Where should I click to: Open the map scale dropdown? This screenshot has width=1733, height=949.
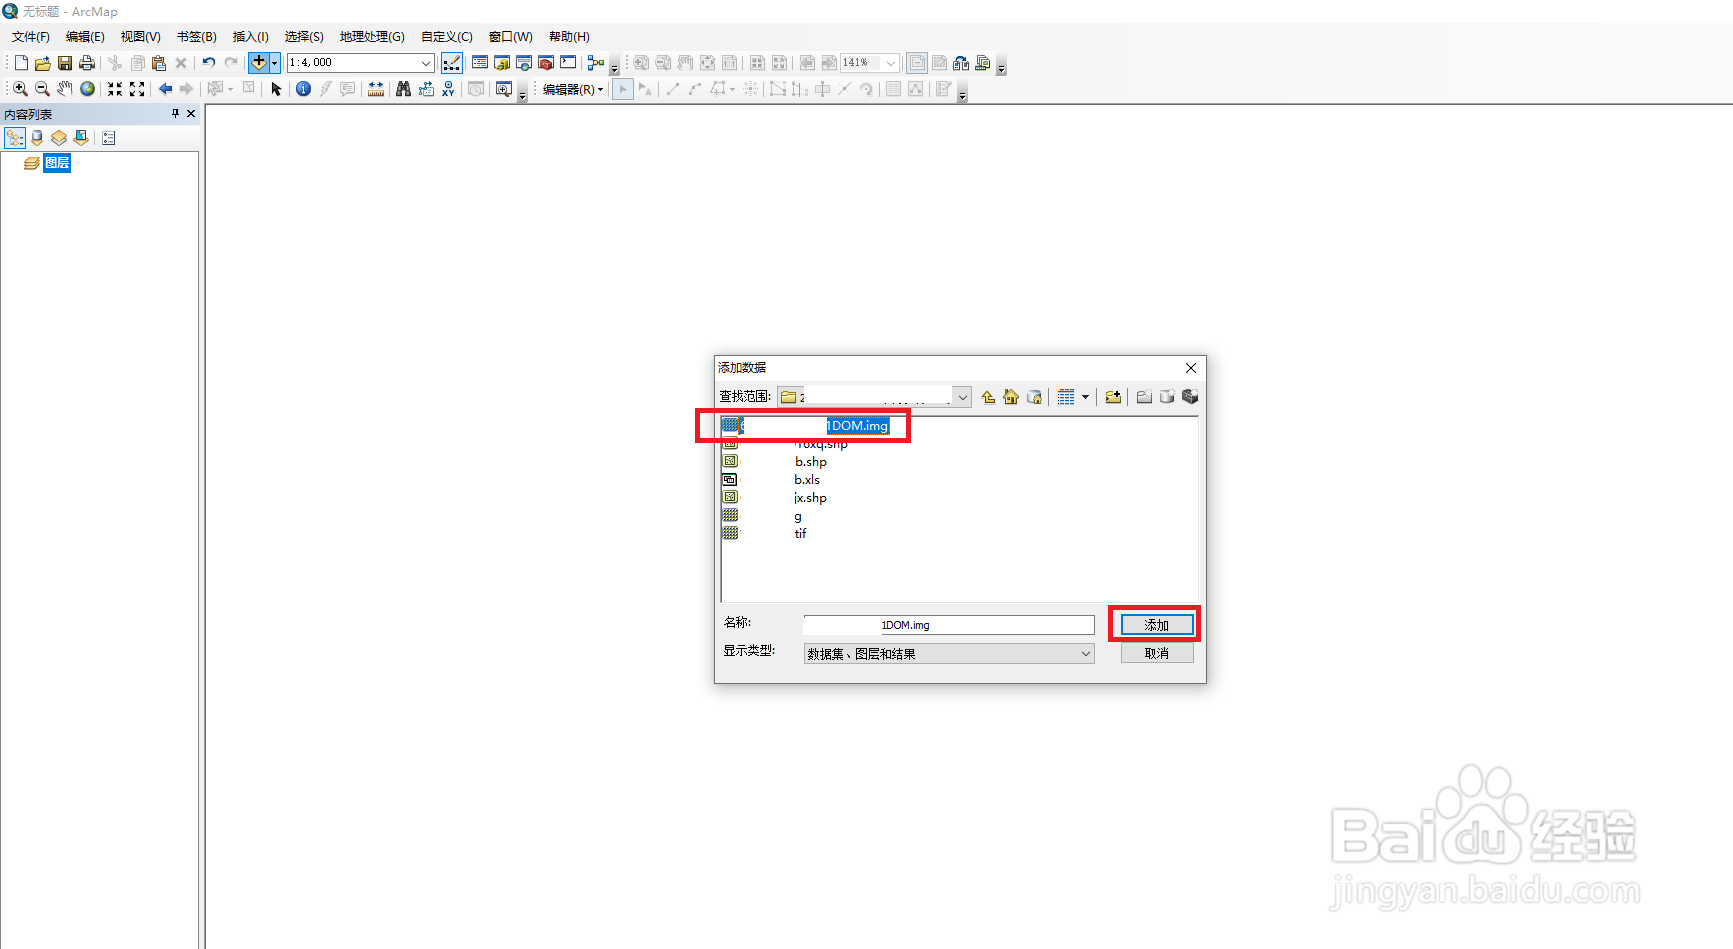click(x=426, y=63)
